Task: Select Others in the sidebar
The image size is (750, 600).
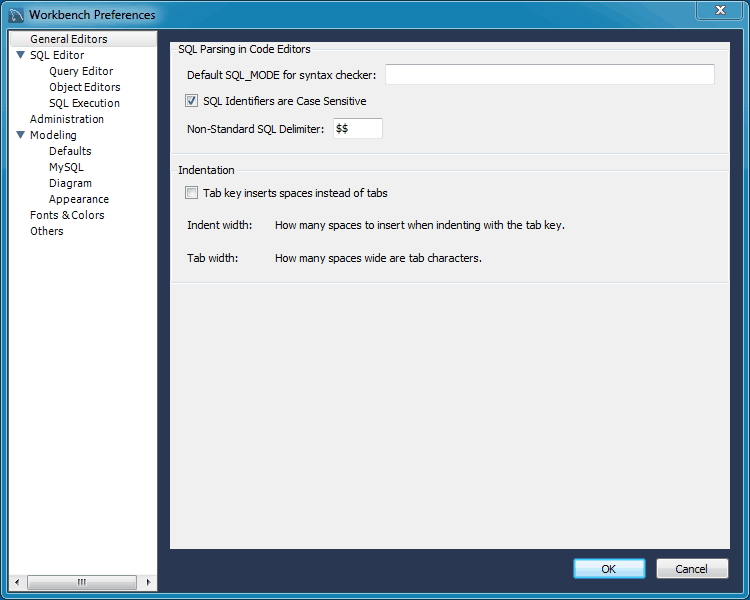Action: coord(46,231)
